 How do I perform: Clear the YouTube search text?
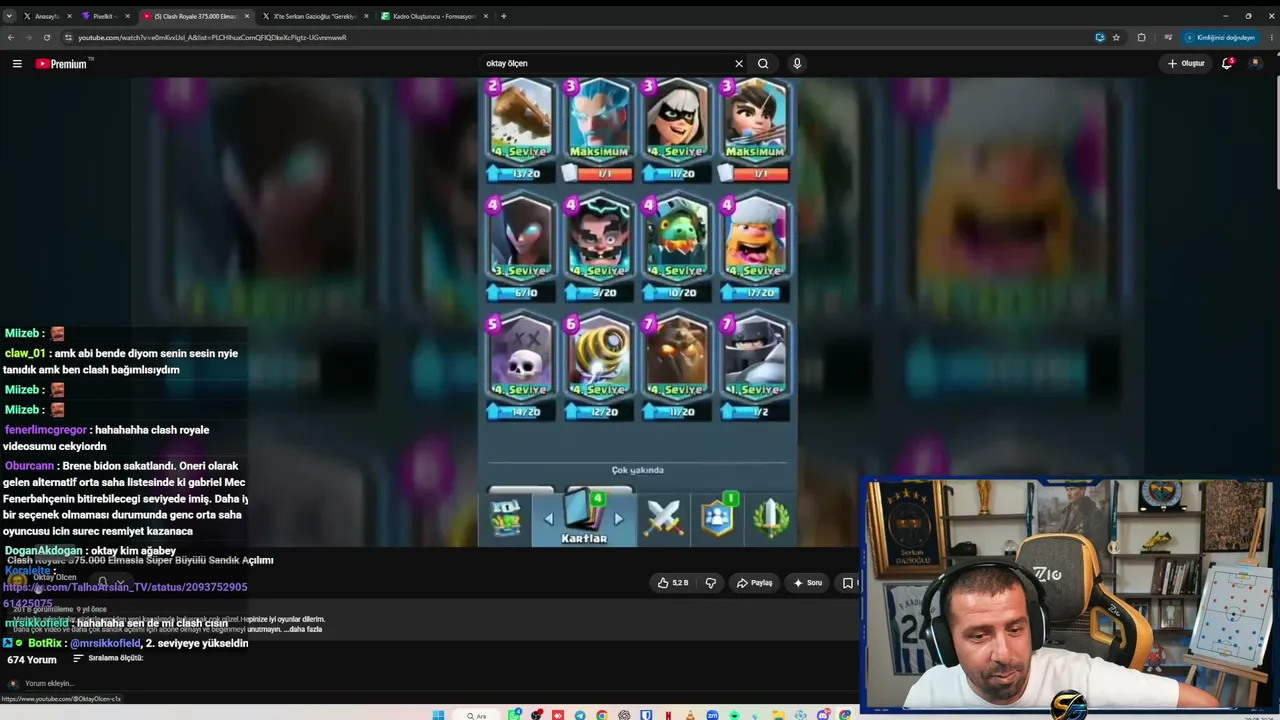point(739,64)
